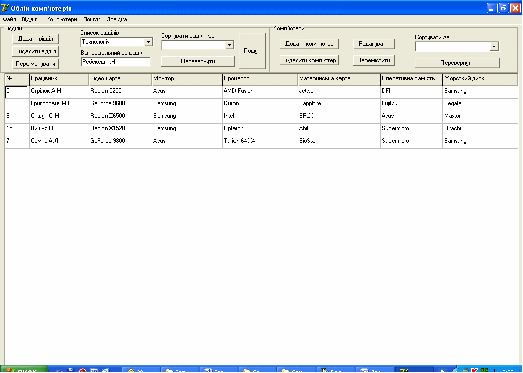
Task: Click bottom button of left three-button stack
Action: [x=36, y=64]
